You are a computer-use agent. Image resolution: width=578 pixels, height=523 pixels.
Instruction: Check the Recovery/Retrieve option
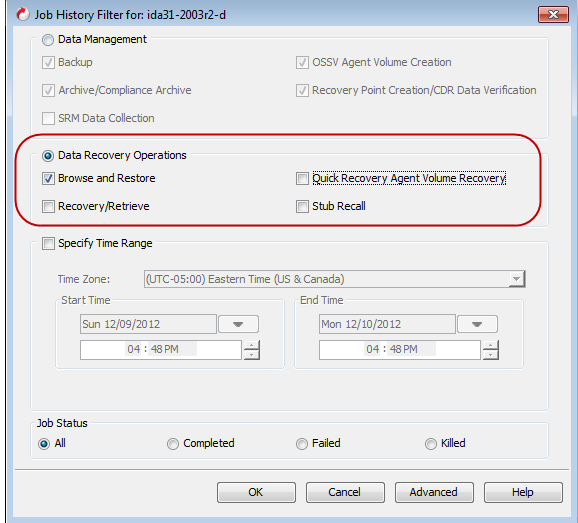click(x=48, y=206)
